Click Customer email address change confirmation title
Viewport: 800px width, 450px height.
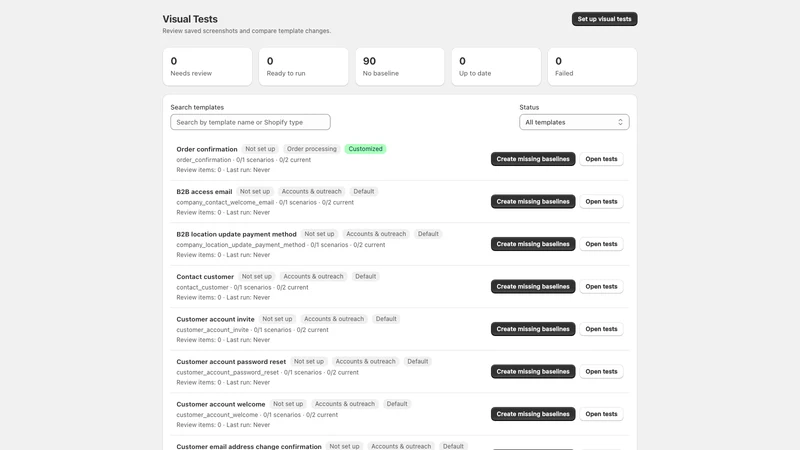[249, 446]
